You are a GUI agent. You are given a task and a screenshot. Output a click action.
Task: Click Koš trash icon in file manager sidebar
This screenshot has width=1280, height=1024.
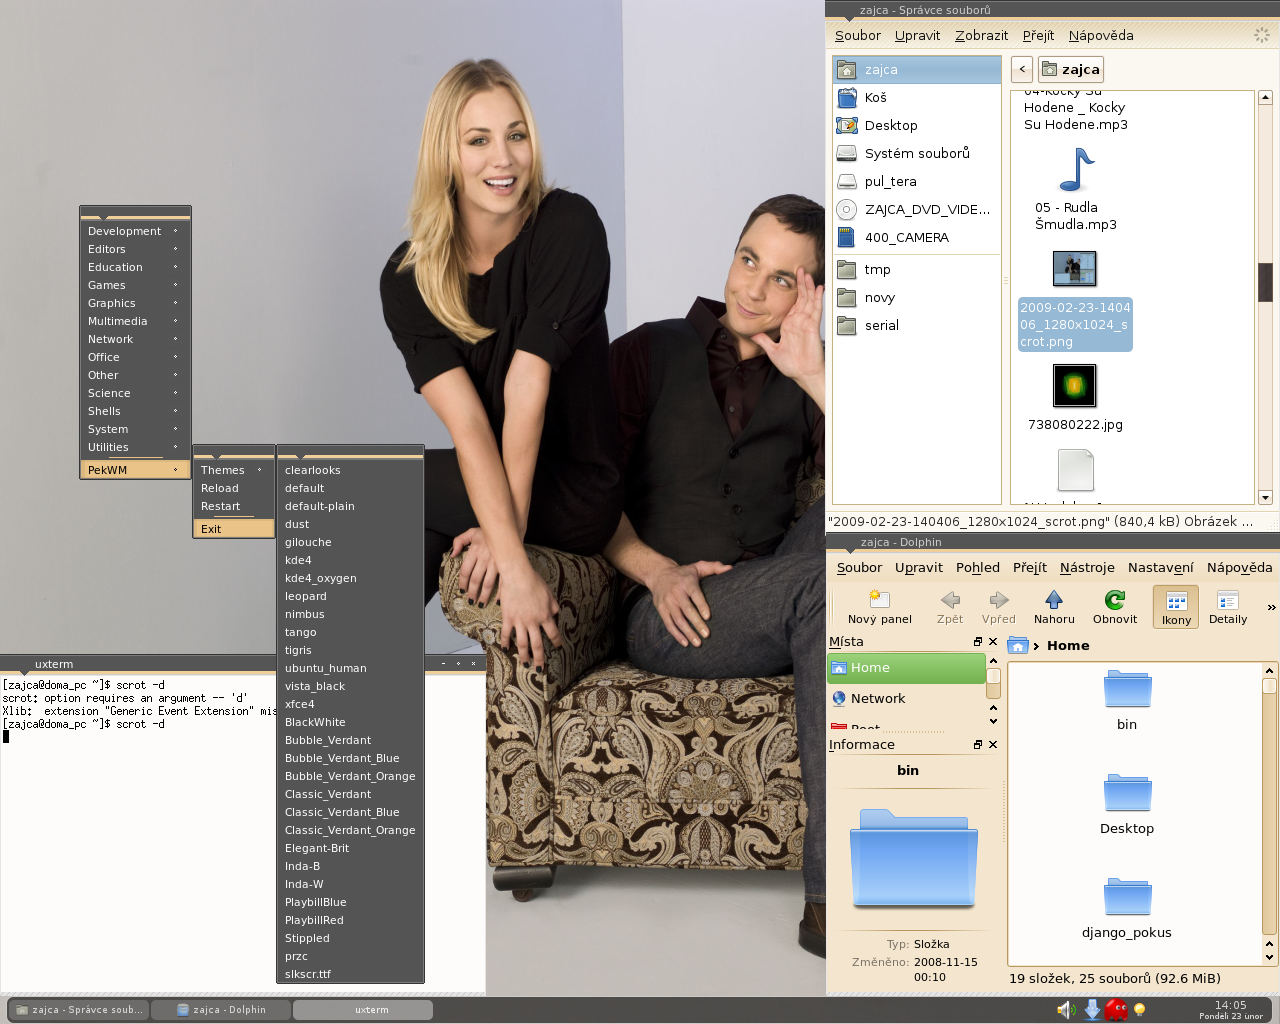click(x=847, y=97)
